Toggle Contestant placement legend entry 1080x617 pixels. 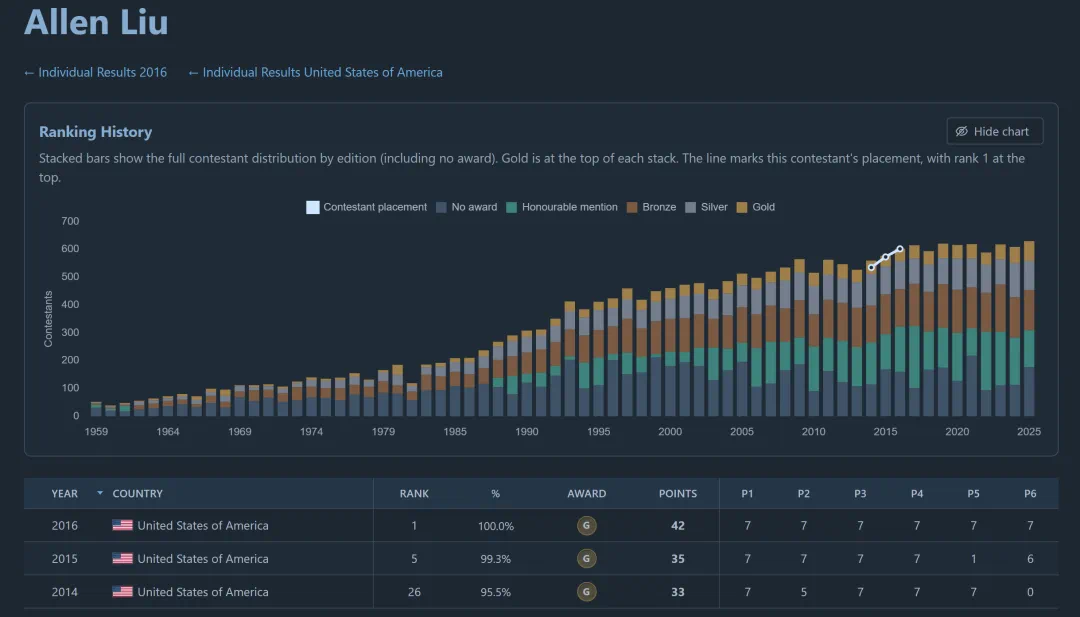[x=366, y=207]
